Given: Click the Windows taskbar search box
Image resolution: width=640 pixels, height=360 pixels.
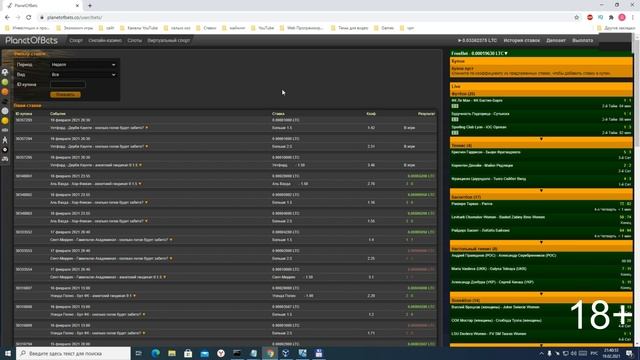Looking at the screenshot, I should click(73, 353).
